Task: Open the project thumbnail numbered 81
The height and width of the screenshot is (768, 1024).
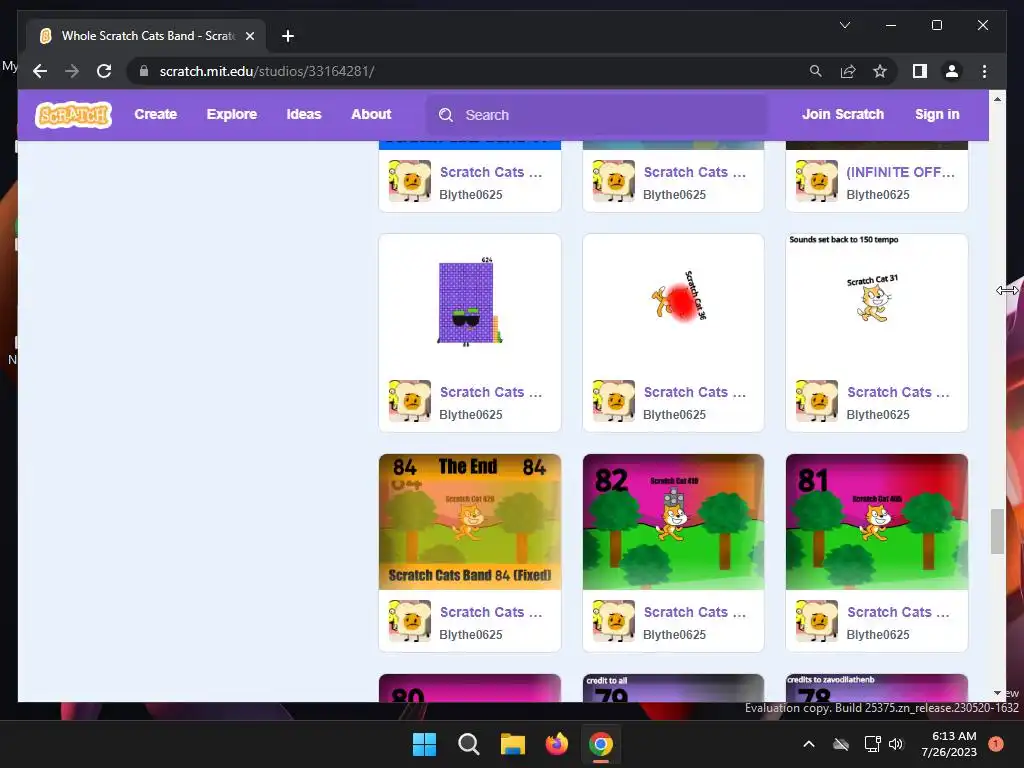Action: coord(877,522)
